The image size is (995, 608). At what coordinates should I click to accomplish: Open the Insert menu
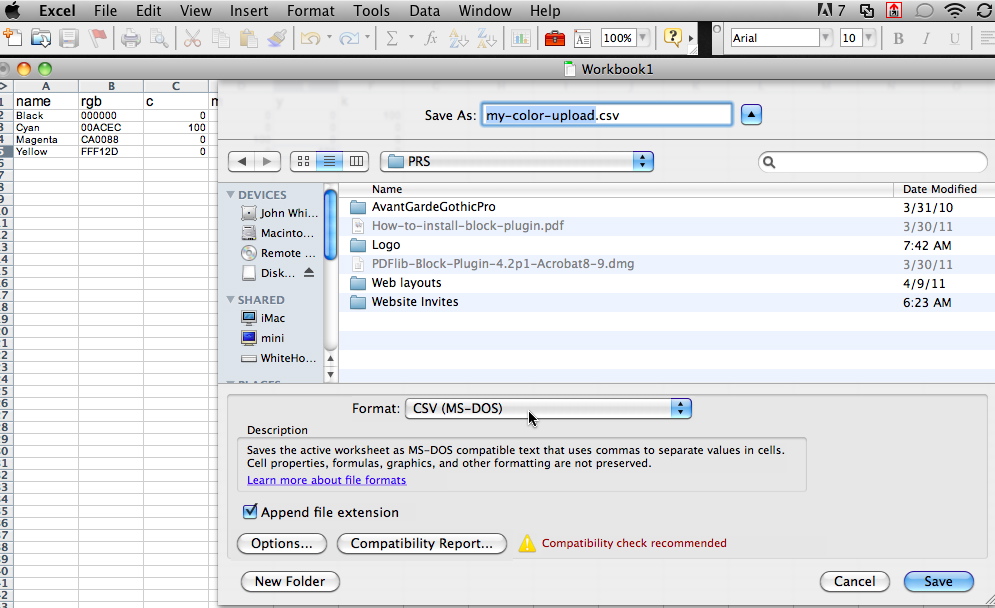coord(249,11)
